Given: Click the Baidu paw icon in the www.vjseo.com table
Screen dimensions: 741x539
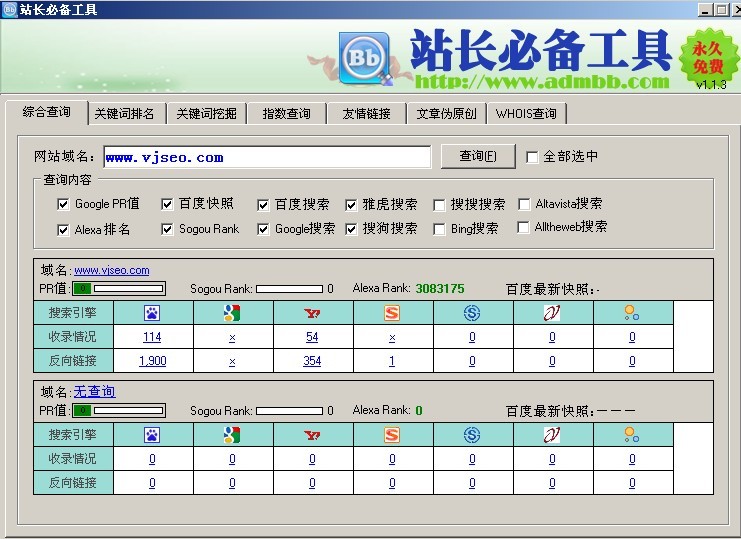Looking at the screenshot, I should [152, 313].
